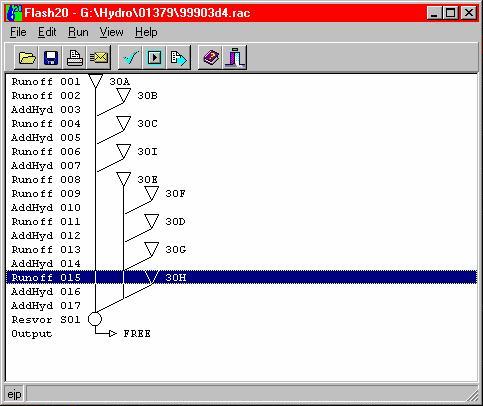Image resolution: width=483 pixels, height=406 pixels.
Task: Open the View menu
Action: [x=111, y=32]
